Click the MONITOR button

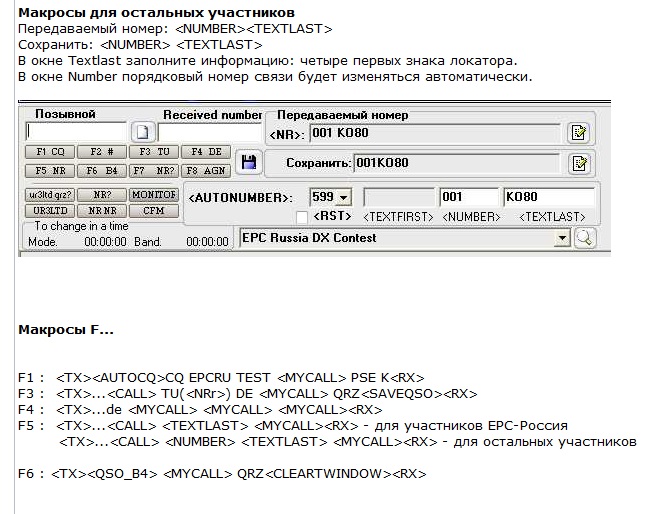(154, 194)
